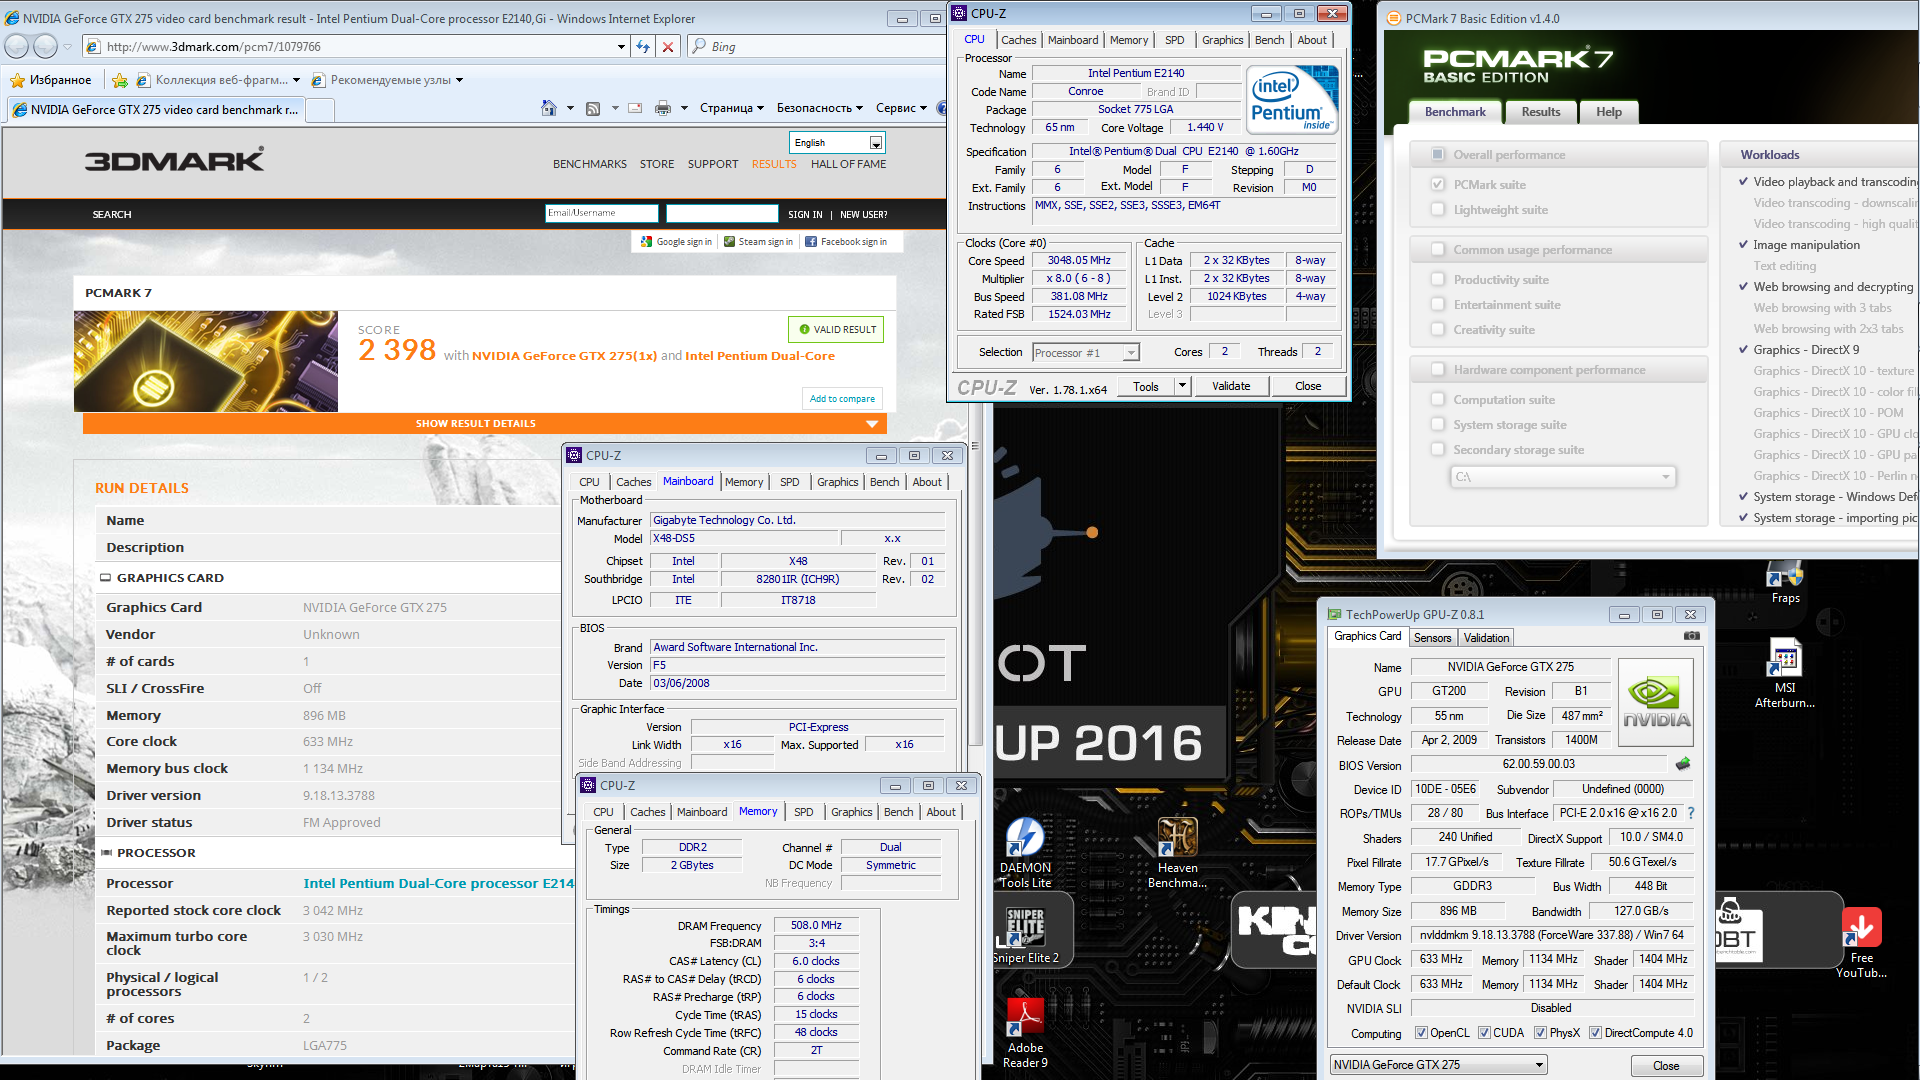Click the Internet Explorer home icon
Screen dimensions: 1920x1080
(x=548, y=108)
